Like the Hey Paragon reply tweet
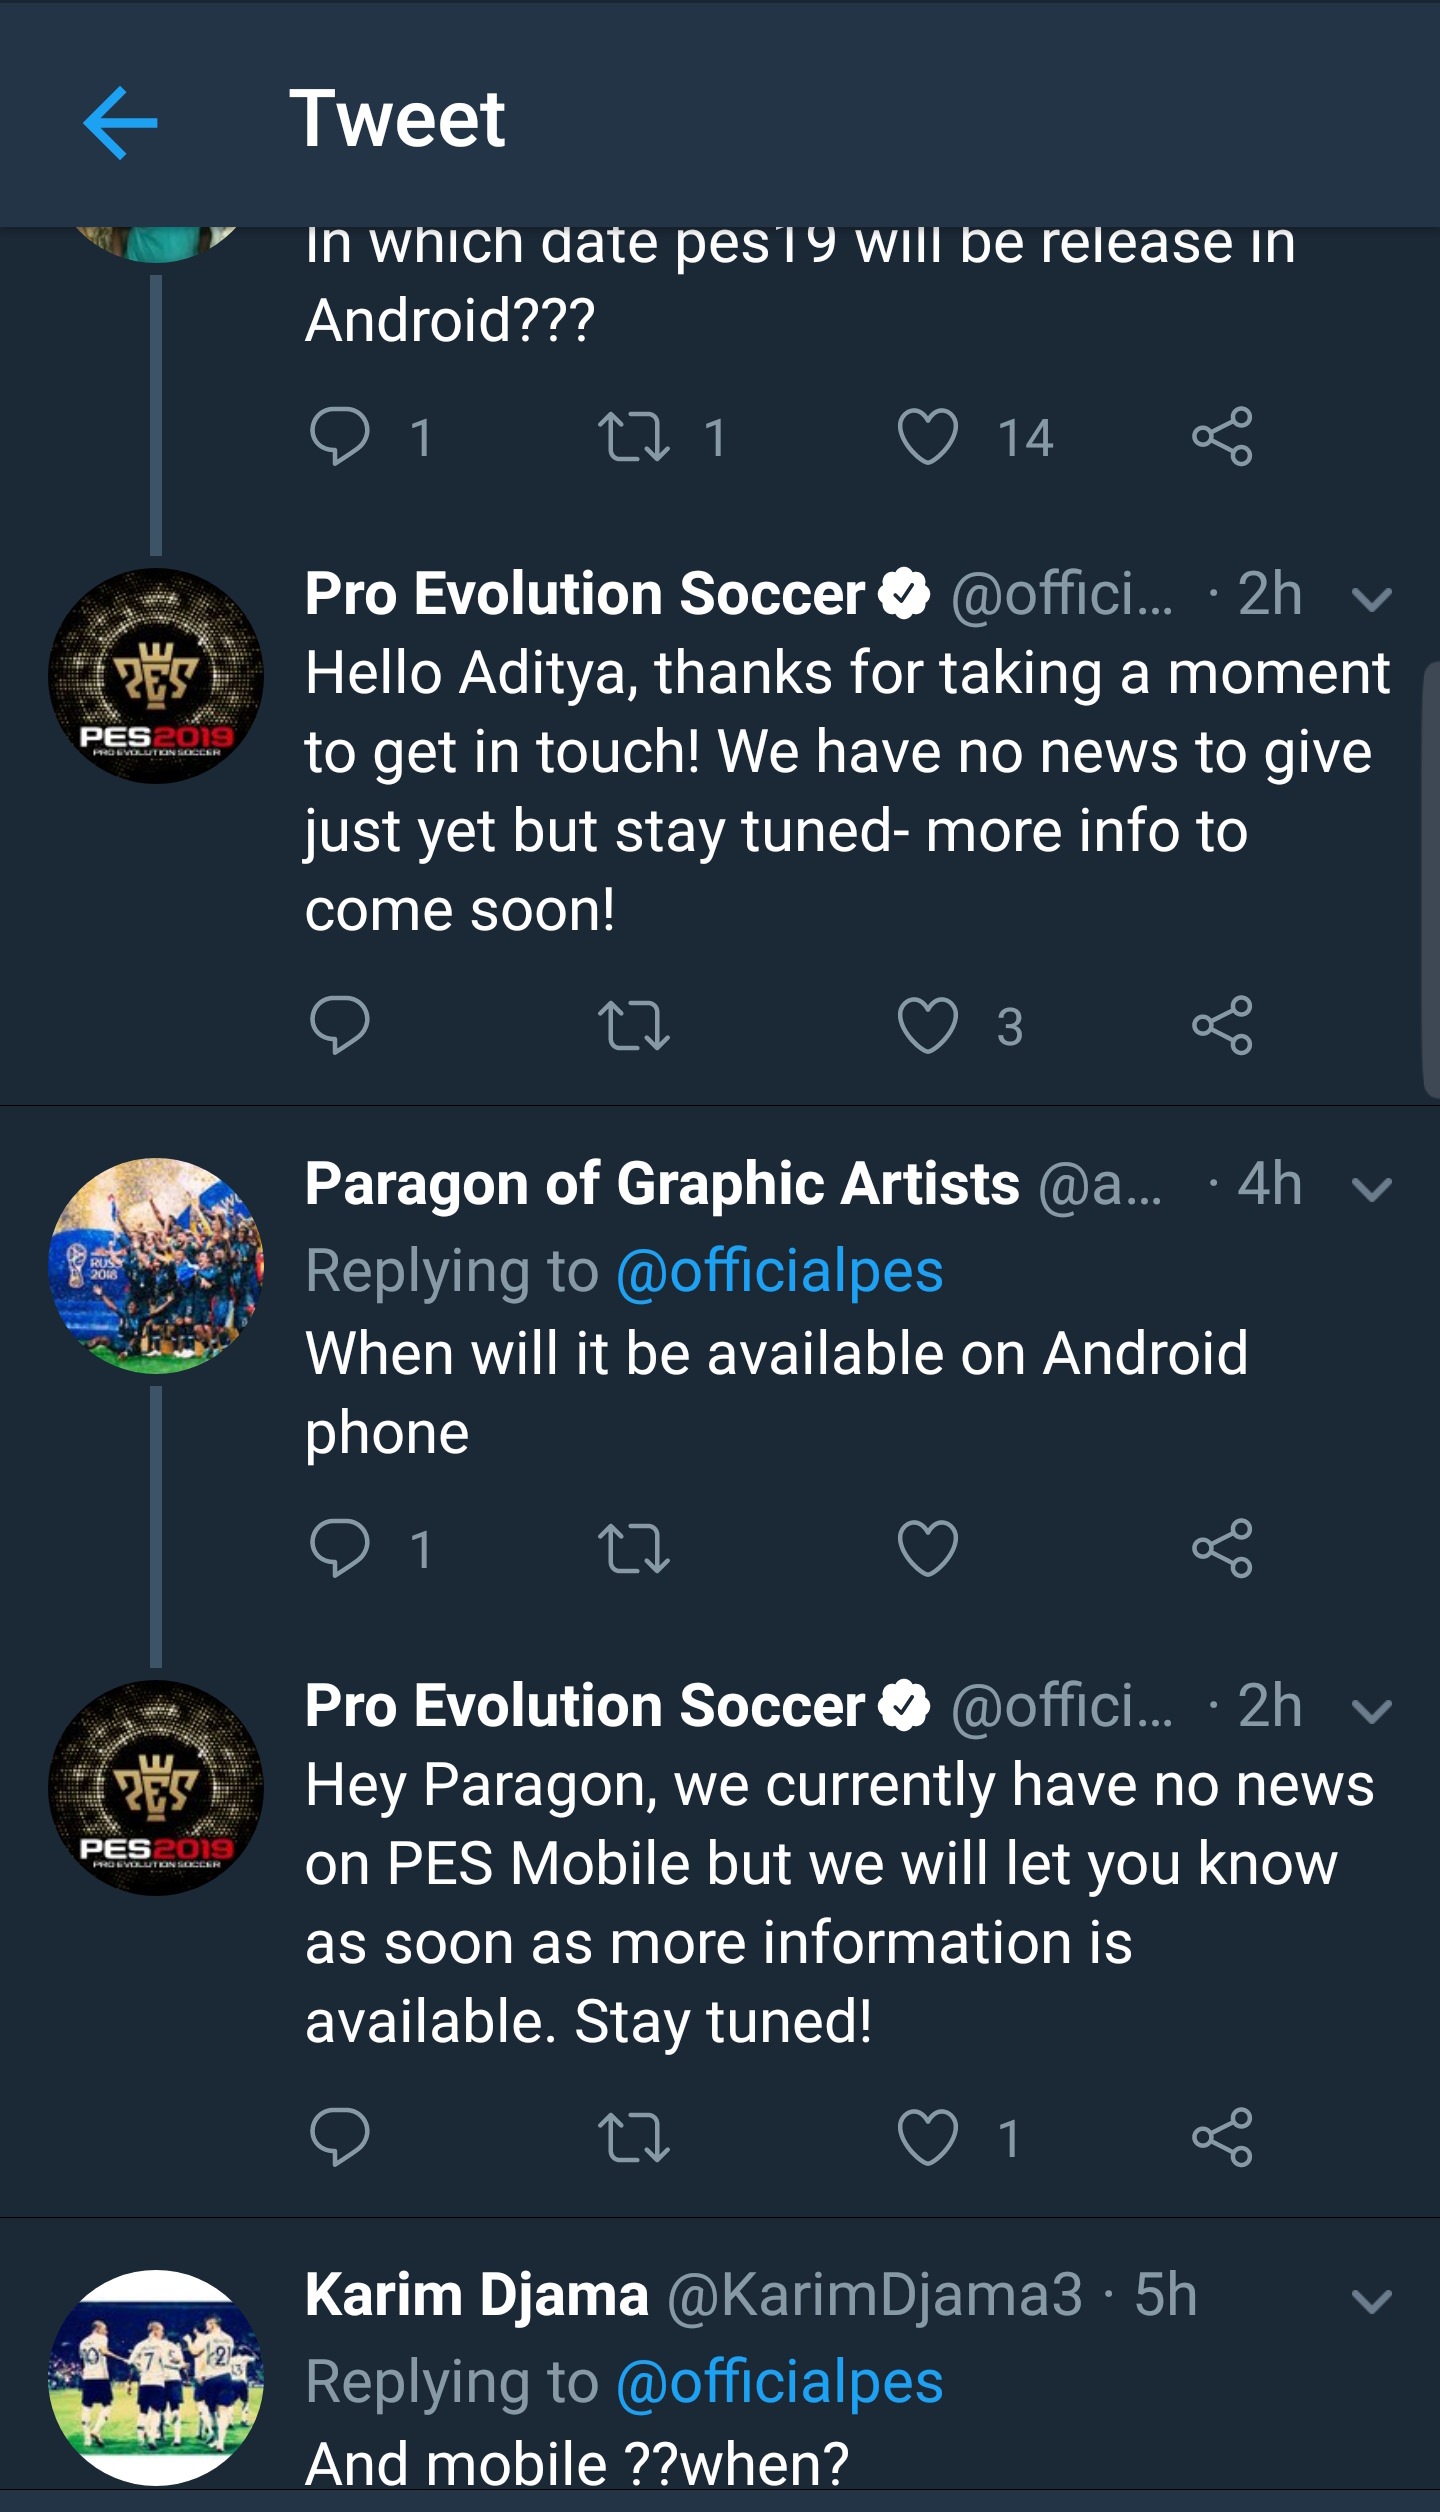1440x2512 pixels. click(x=928, y=2137)
